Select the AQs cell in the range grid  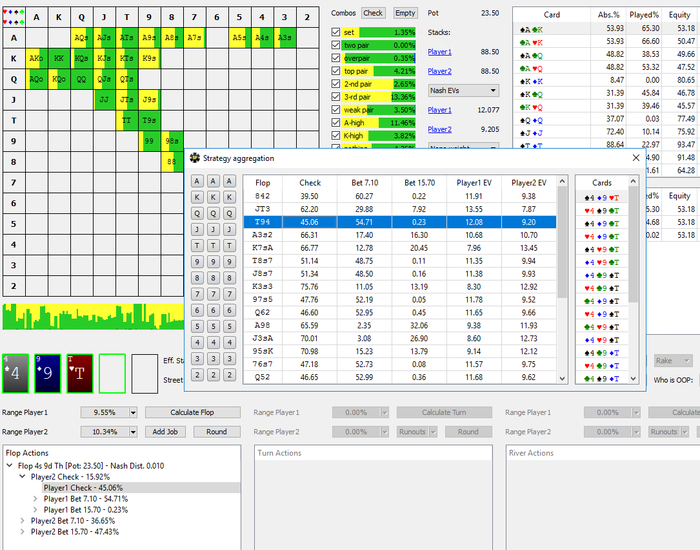coord(81,38)
